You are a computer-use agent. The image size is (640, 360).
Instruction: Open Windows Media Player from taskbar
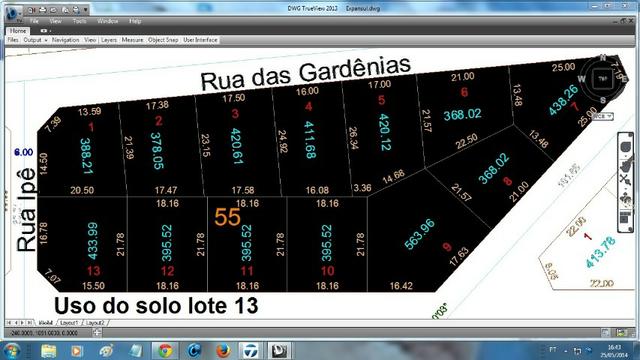tap(77, 351)
